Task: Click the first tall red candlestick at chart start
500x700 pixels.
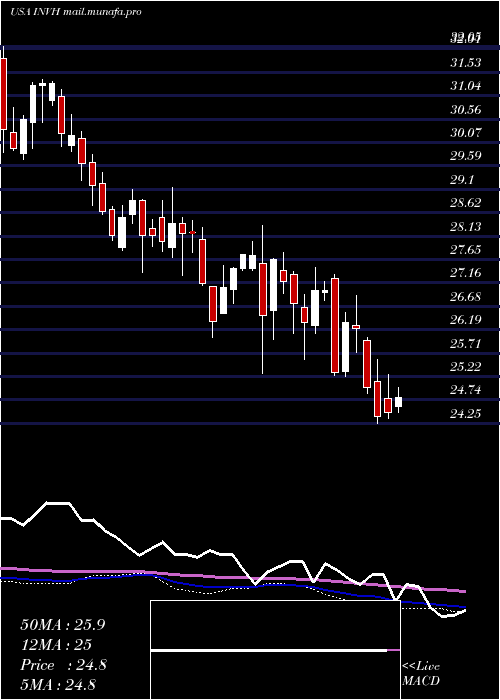Action: click(x=4, y=94)
